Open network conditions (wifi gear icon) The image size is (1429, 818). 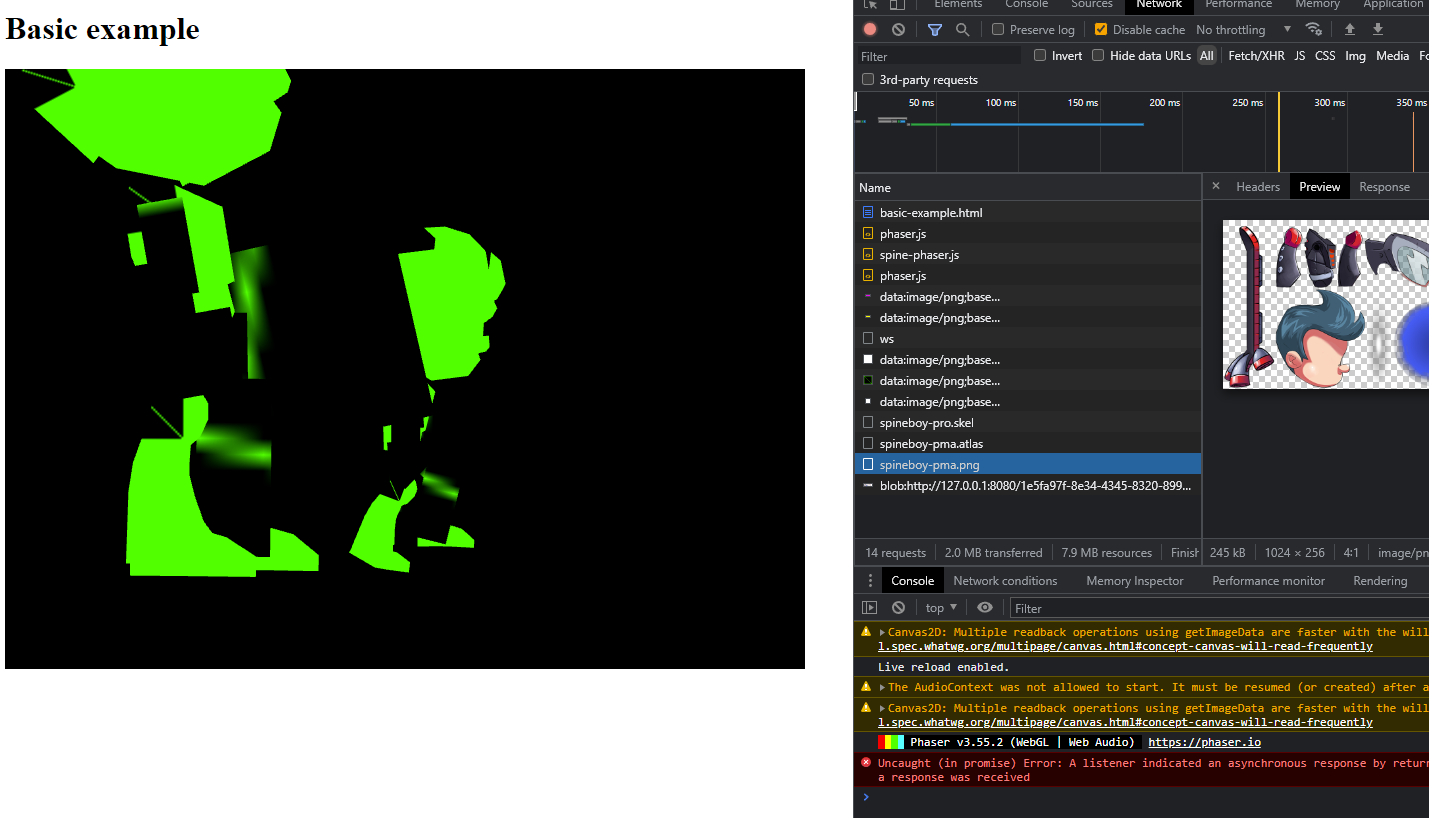(1314, 29)
